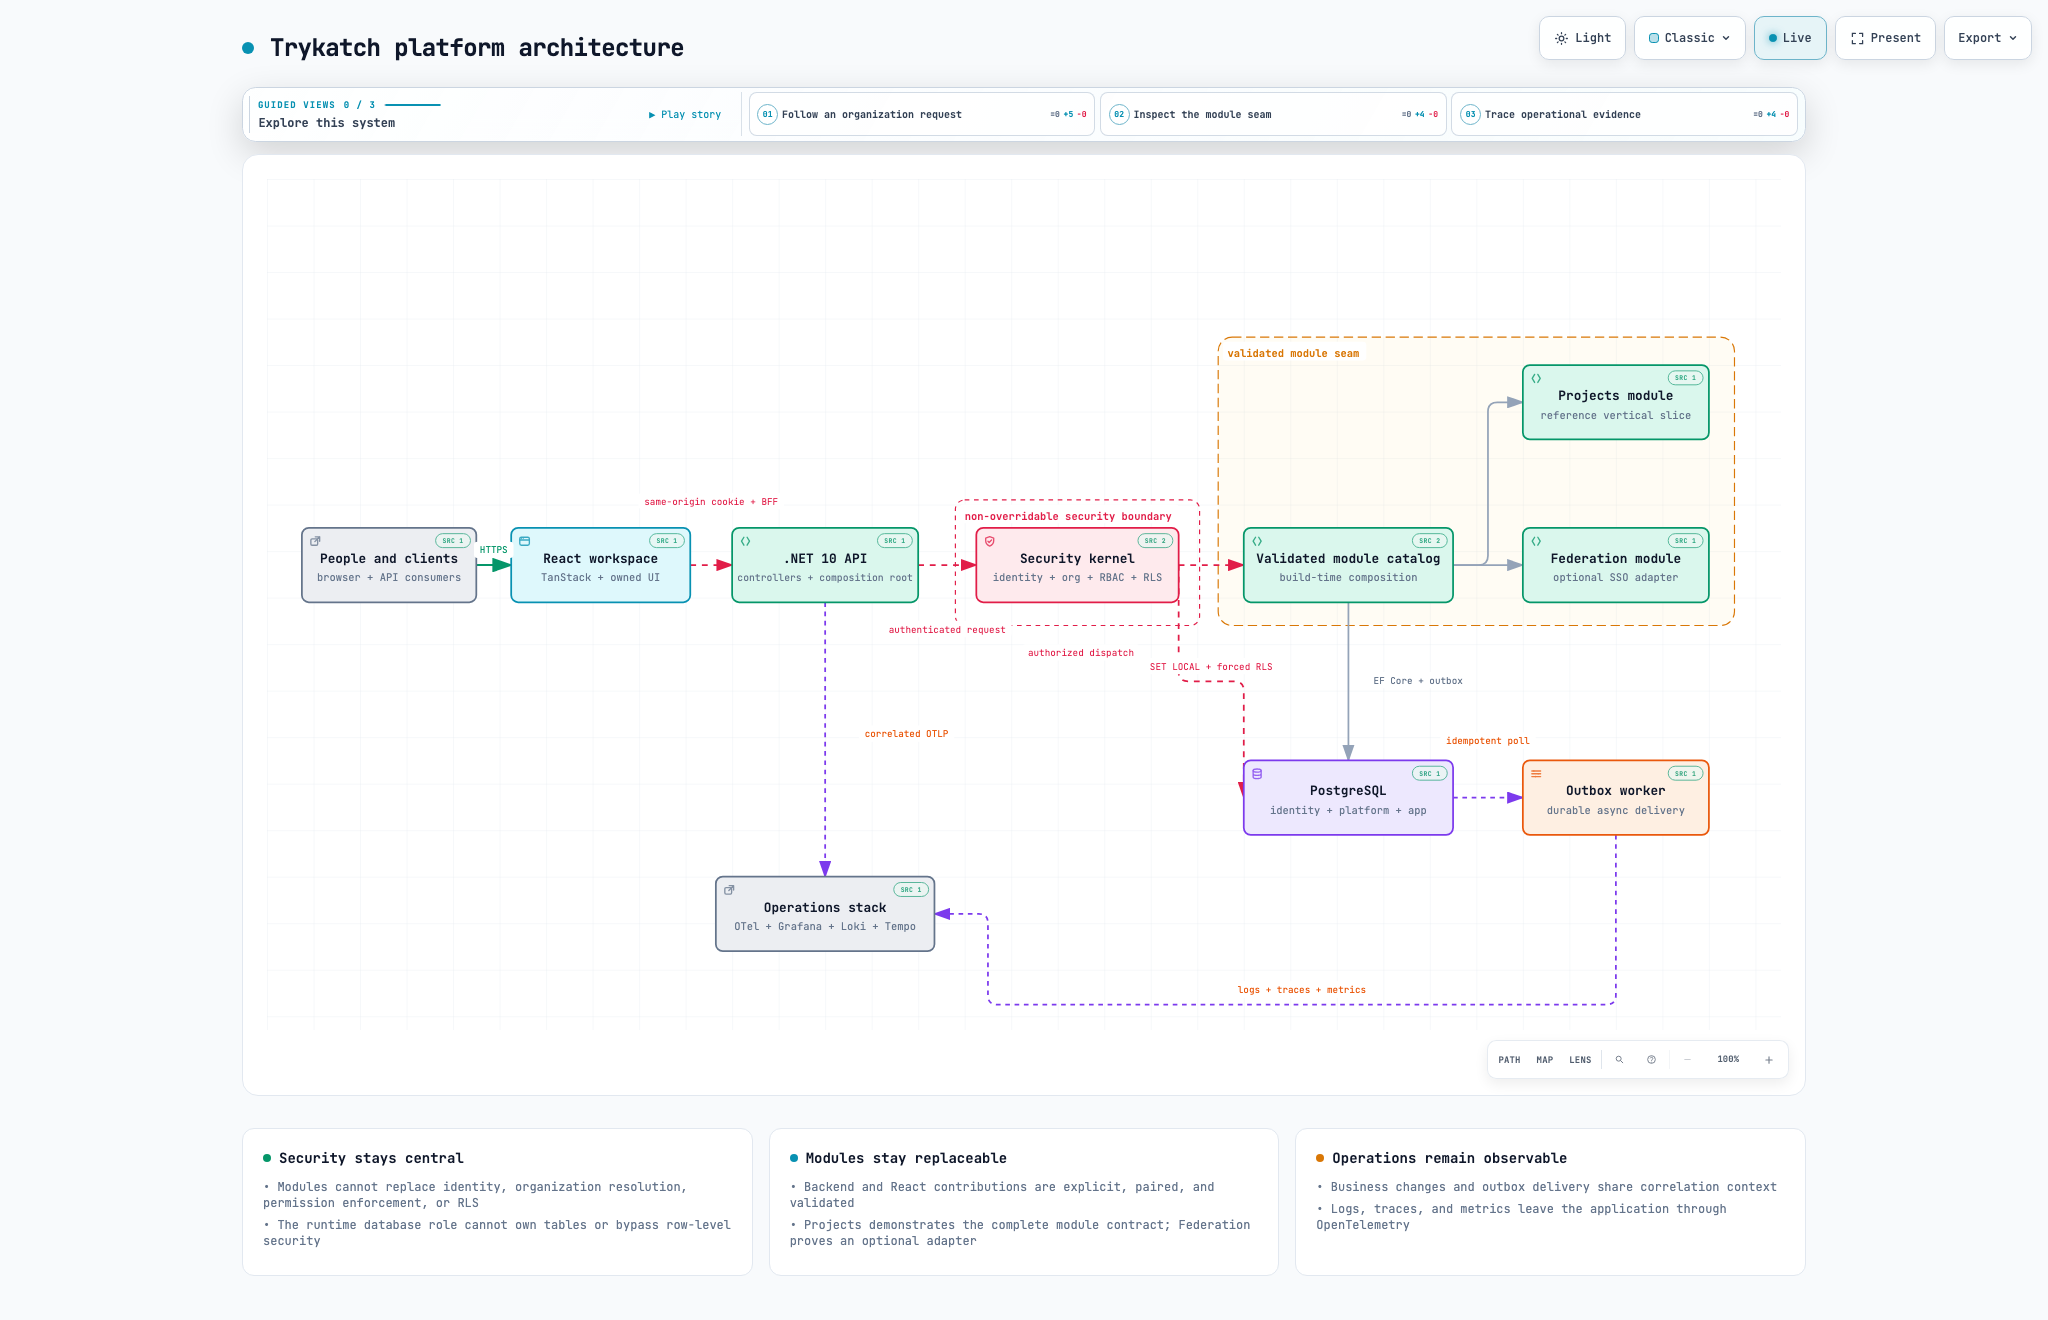
Task: Toggle the MAP mode in canvas toolbar
Action: (x=1545, y=1059)
